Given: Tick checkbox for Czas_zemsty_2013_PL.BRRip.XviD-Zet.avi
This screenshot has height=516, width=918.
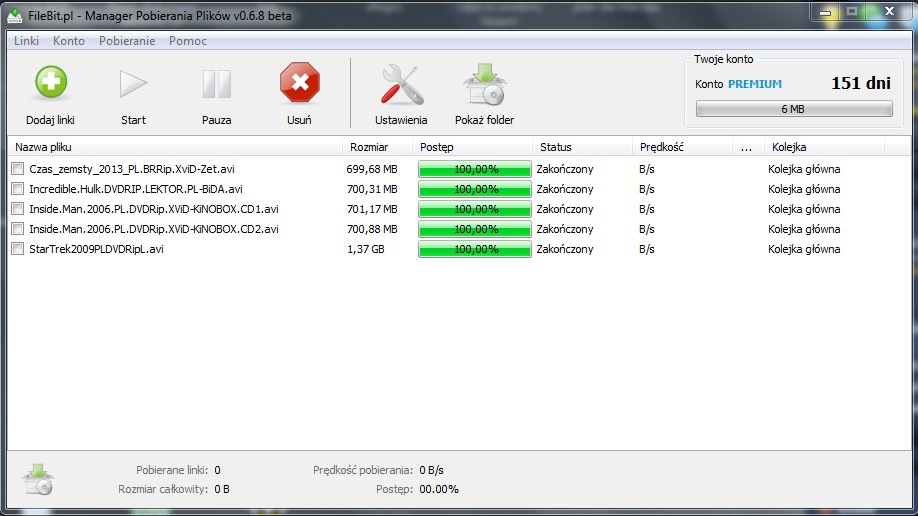Looking at the screenshot, I should click(x=18, y=169).
